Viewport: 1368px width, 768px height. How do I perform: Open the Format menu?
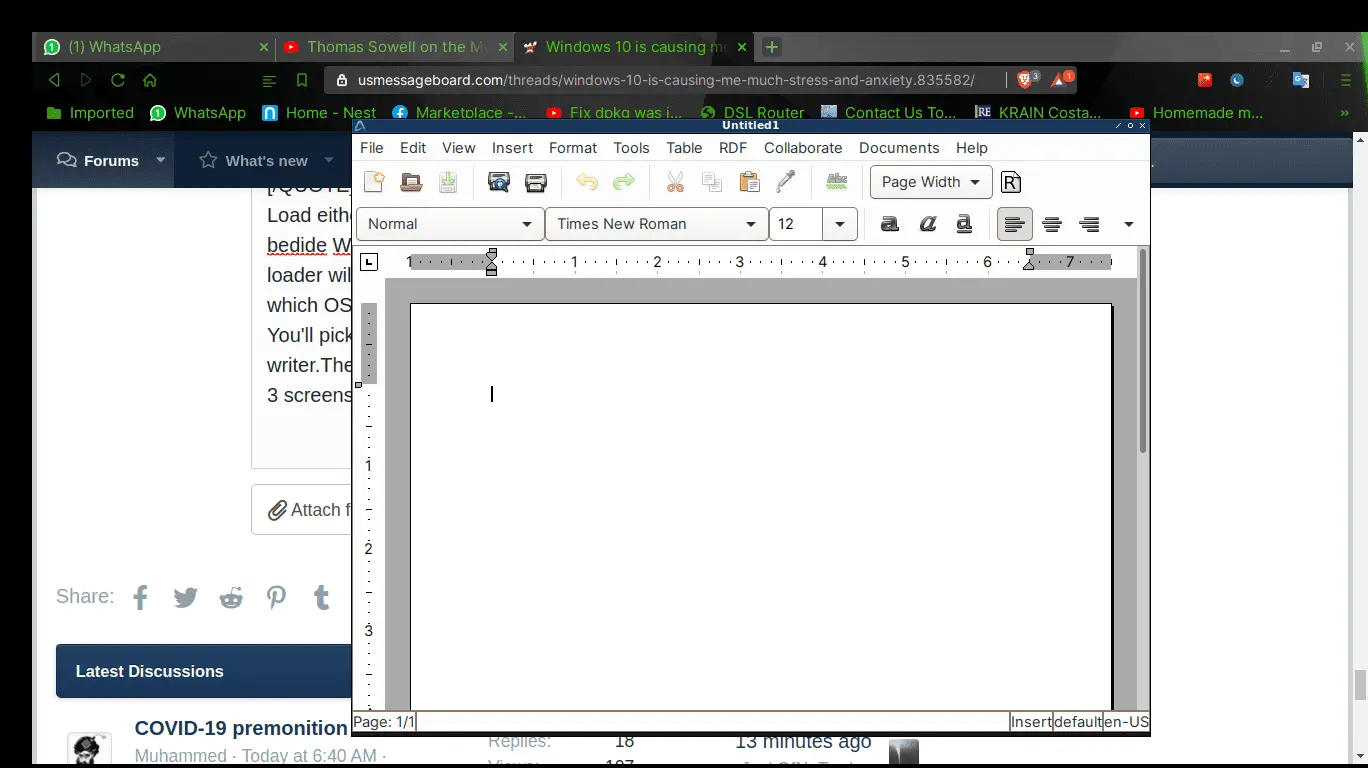572,148
